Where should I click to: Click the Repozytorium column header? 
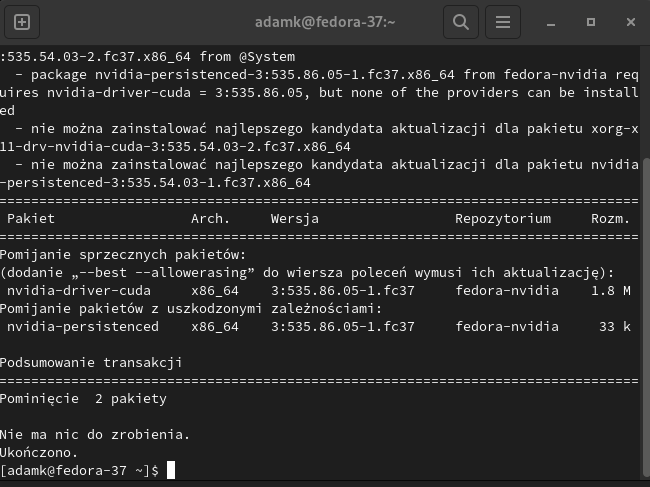click(503, 218)
